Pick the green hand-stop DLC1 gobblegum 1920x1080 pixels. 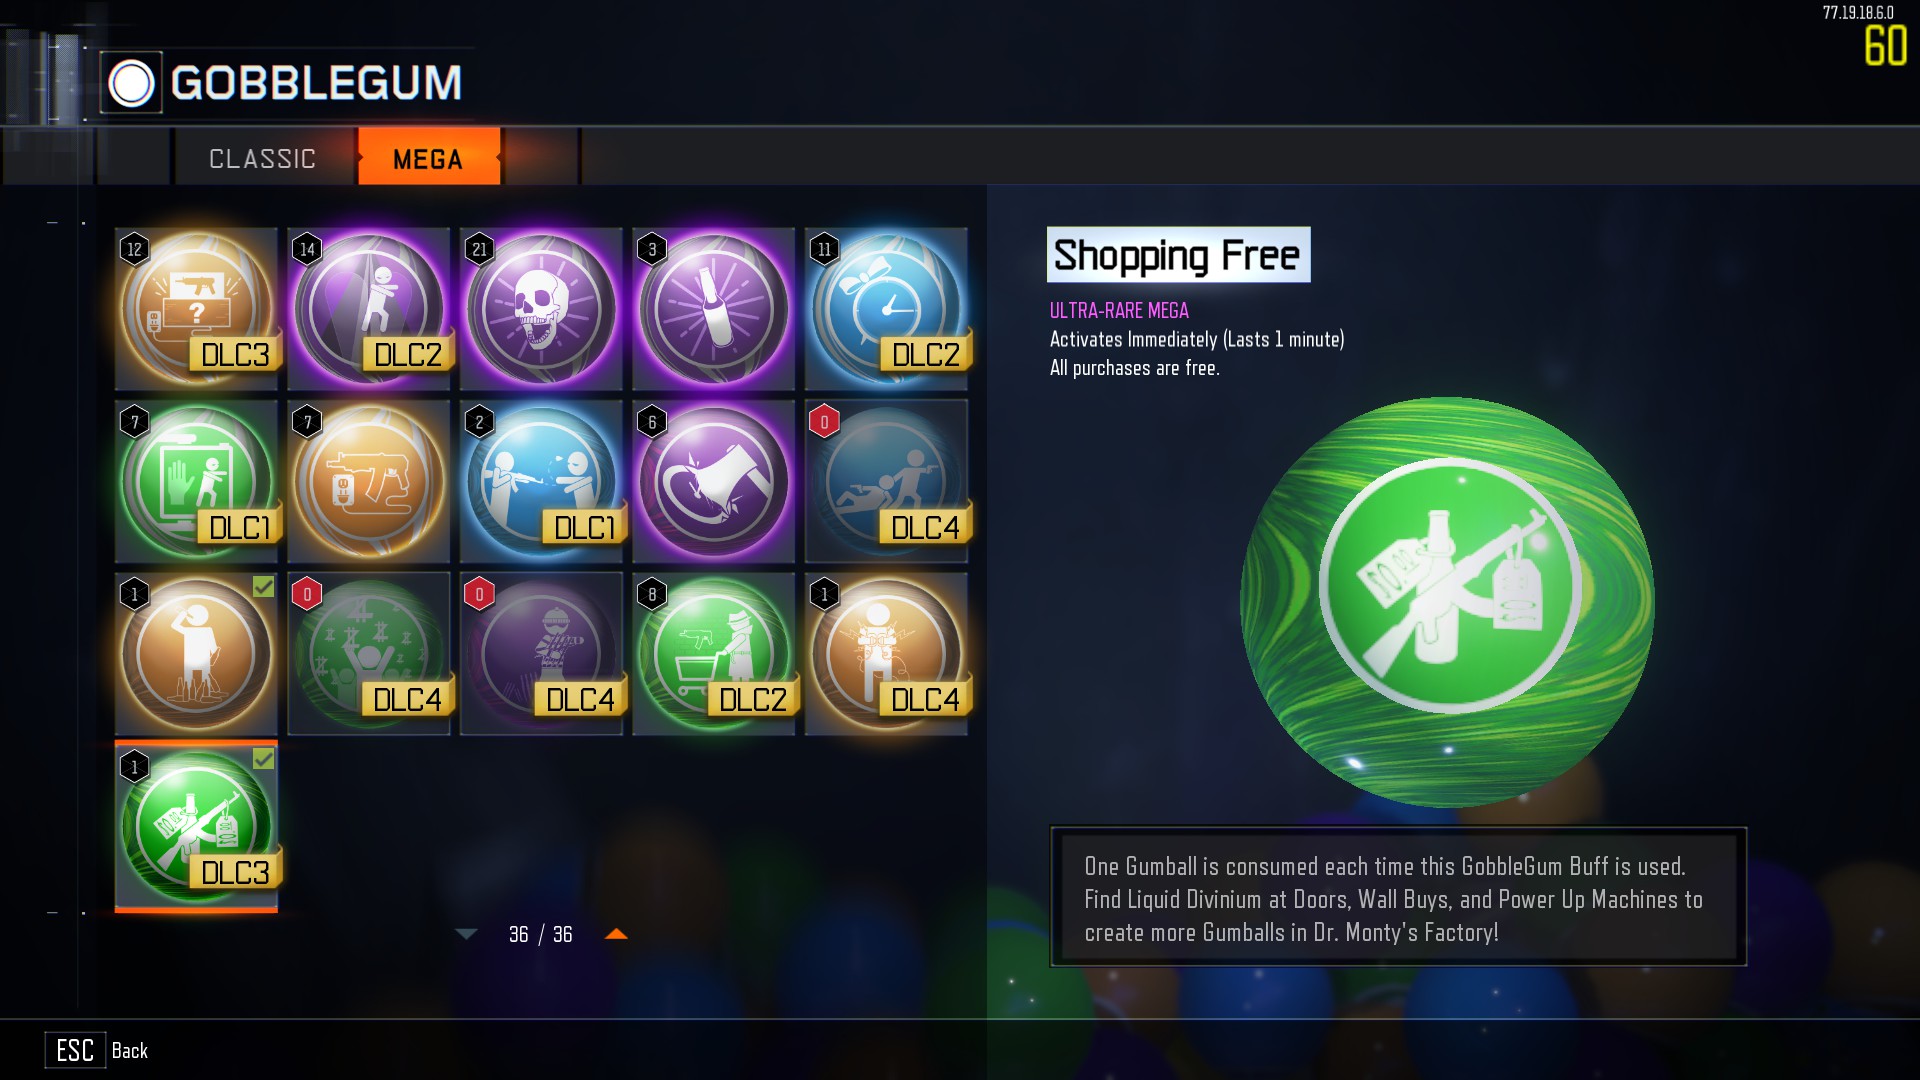coord(196,481)
